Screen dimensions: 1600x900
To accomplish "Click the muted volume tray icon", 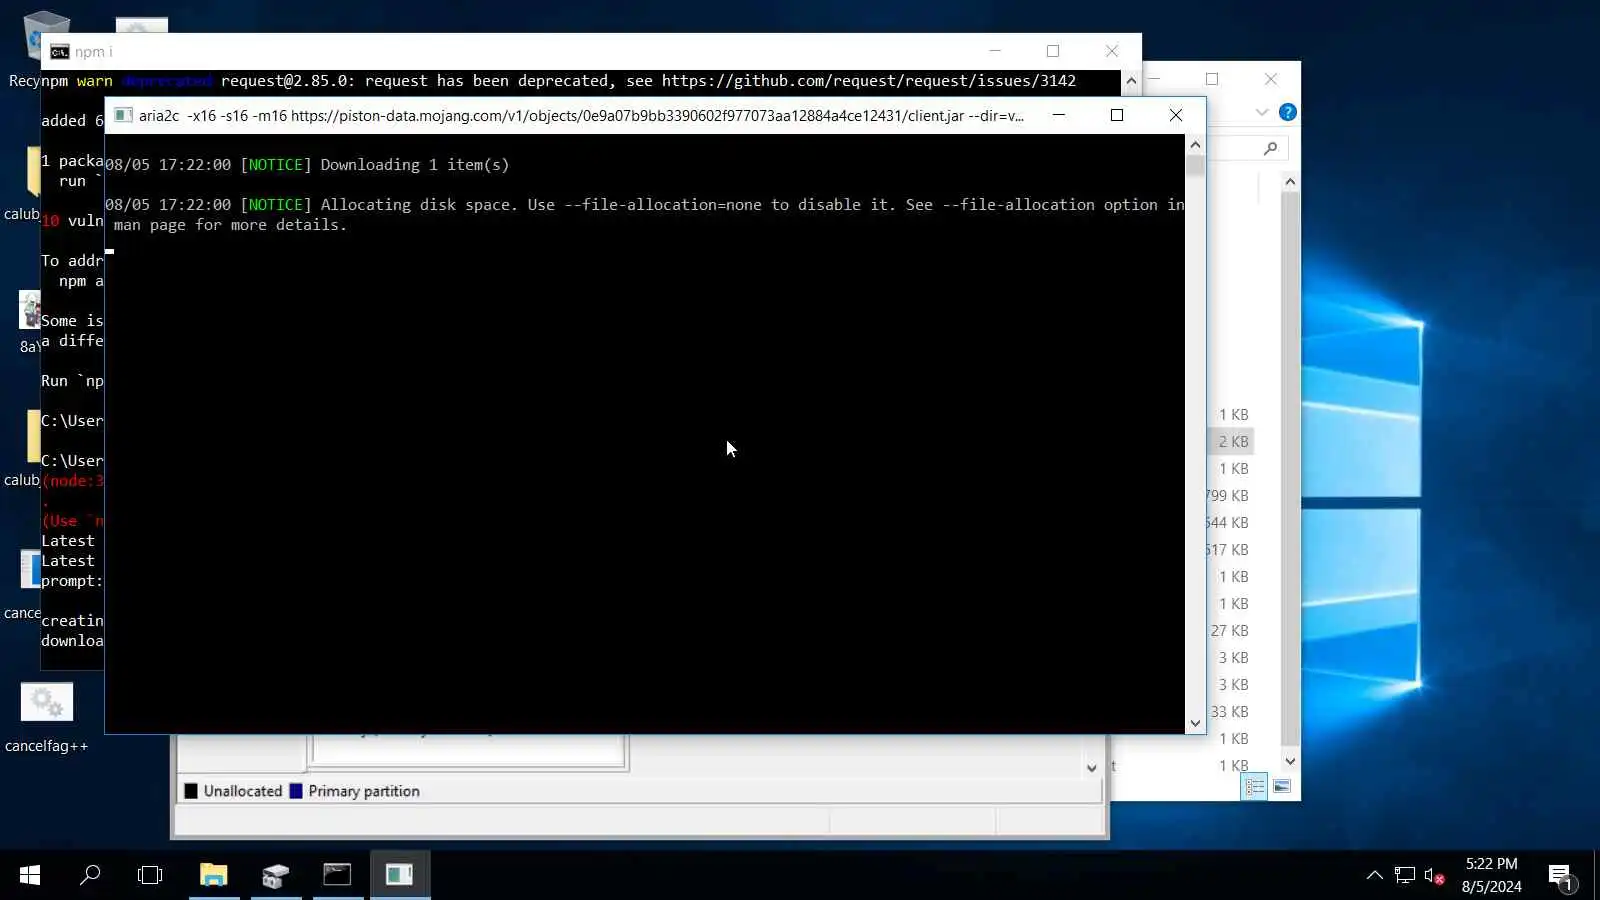I will coord(1434,876).
